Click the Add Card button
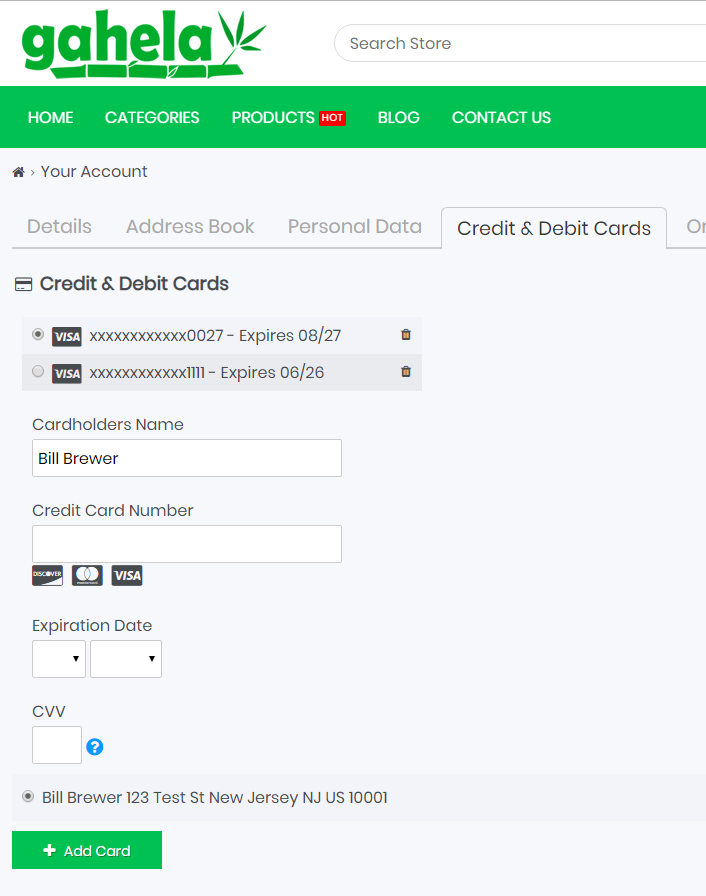Screen dimensions: 706x896 pos(87,850)
